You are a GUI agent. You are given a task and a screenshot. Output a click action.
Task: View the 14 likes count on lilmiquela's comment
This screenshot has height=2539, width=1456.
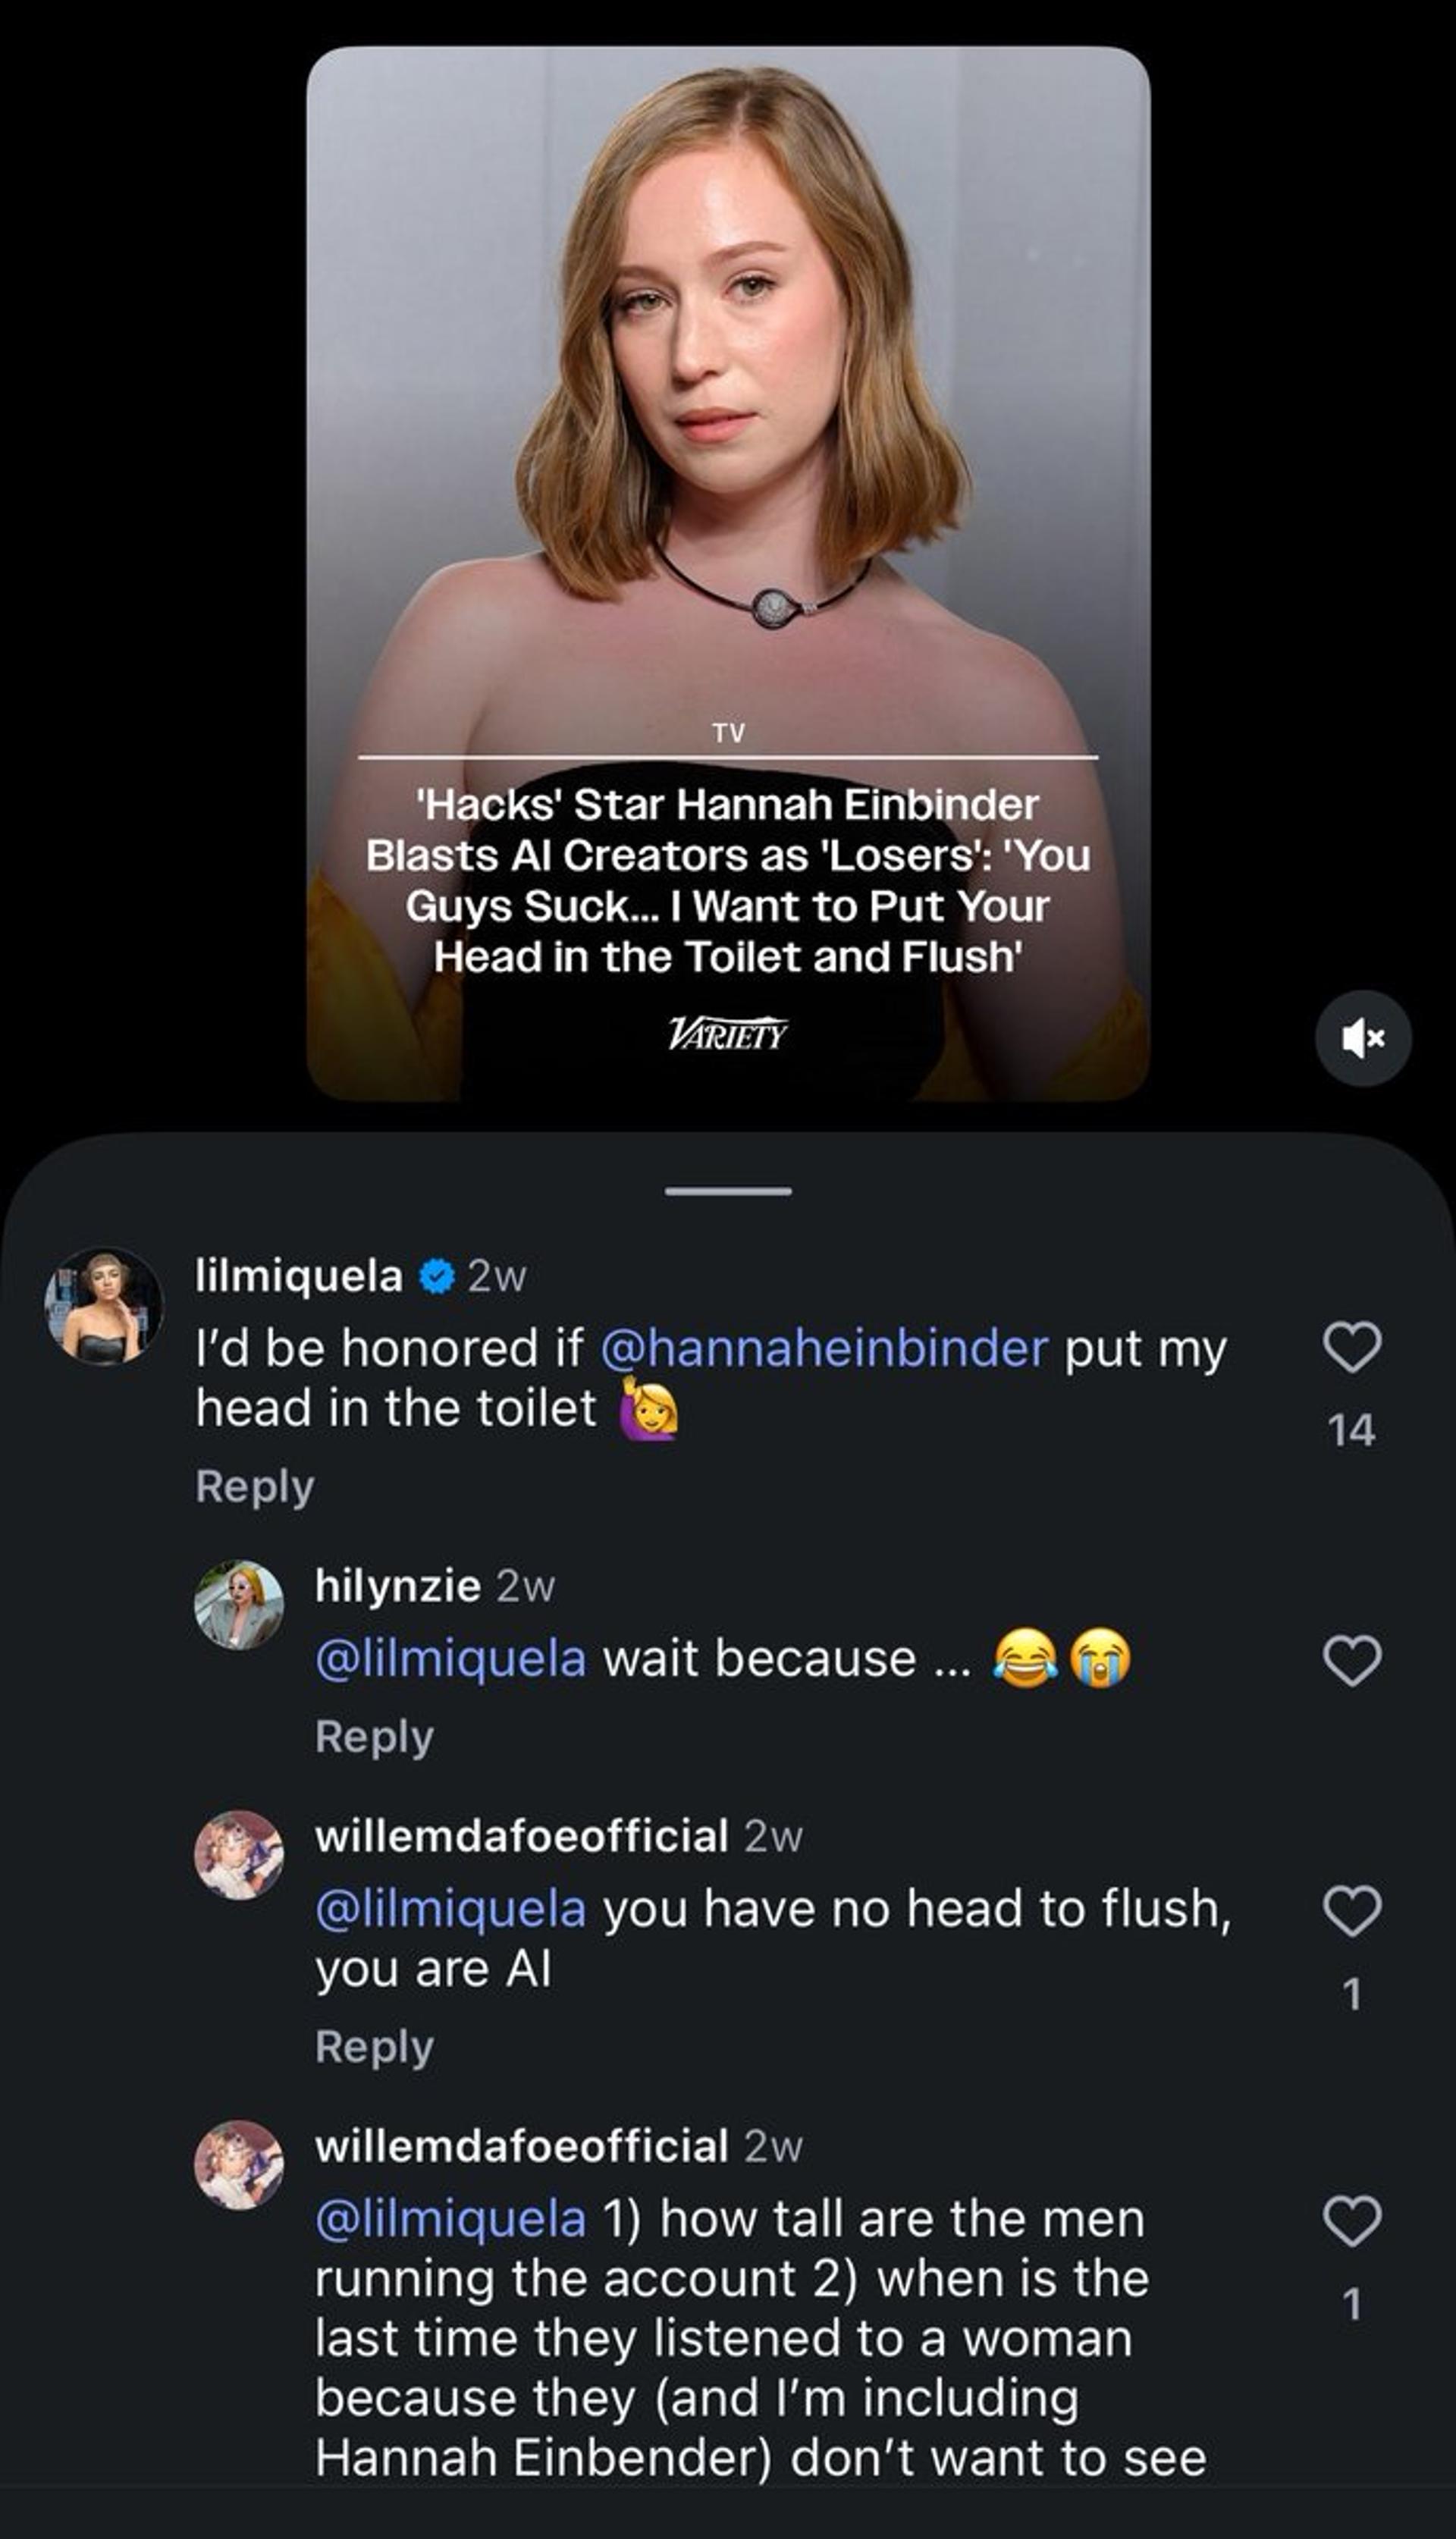click(x=1352, y=1430)
